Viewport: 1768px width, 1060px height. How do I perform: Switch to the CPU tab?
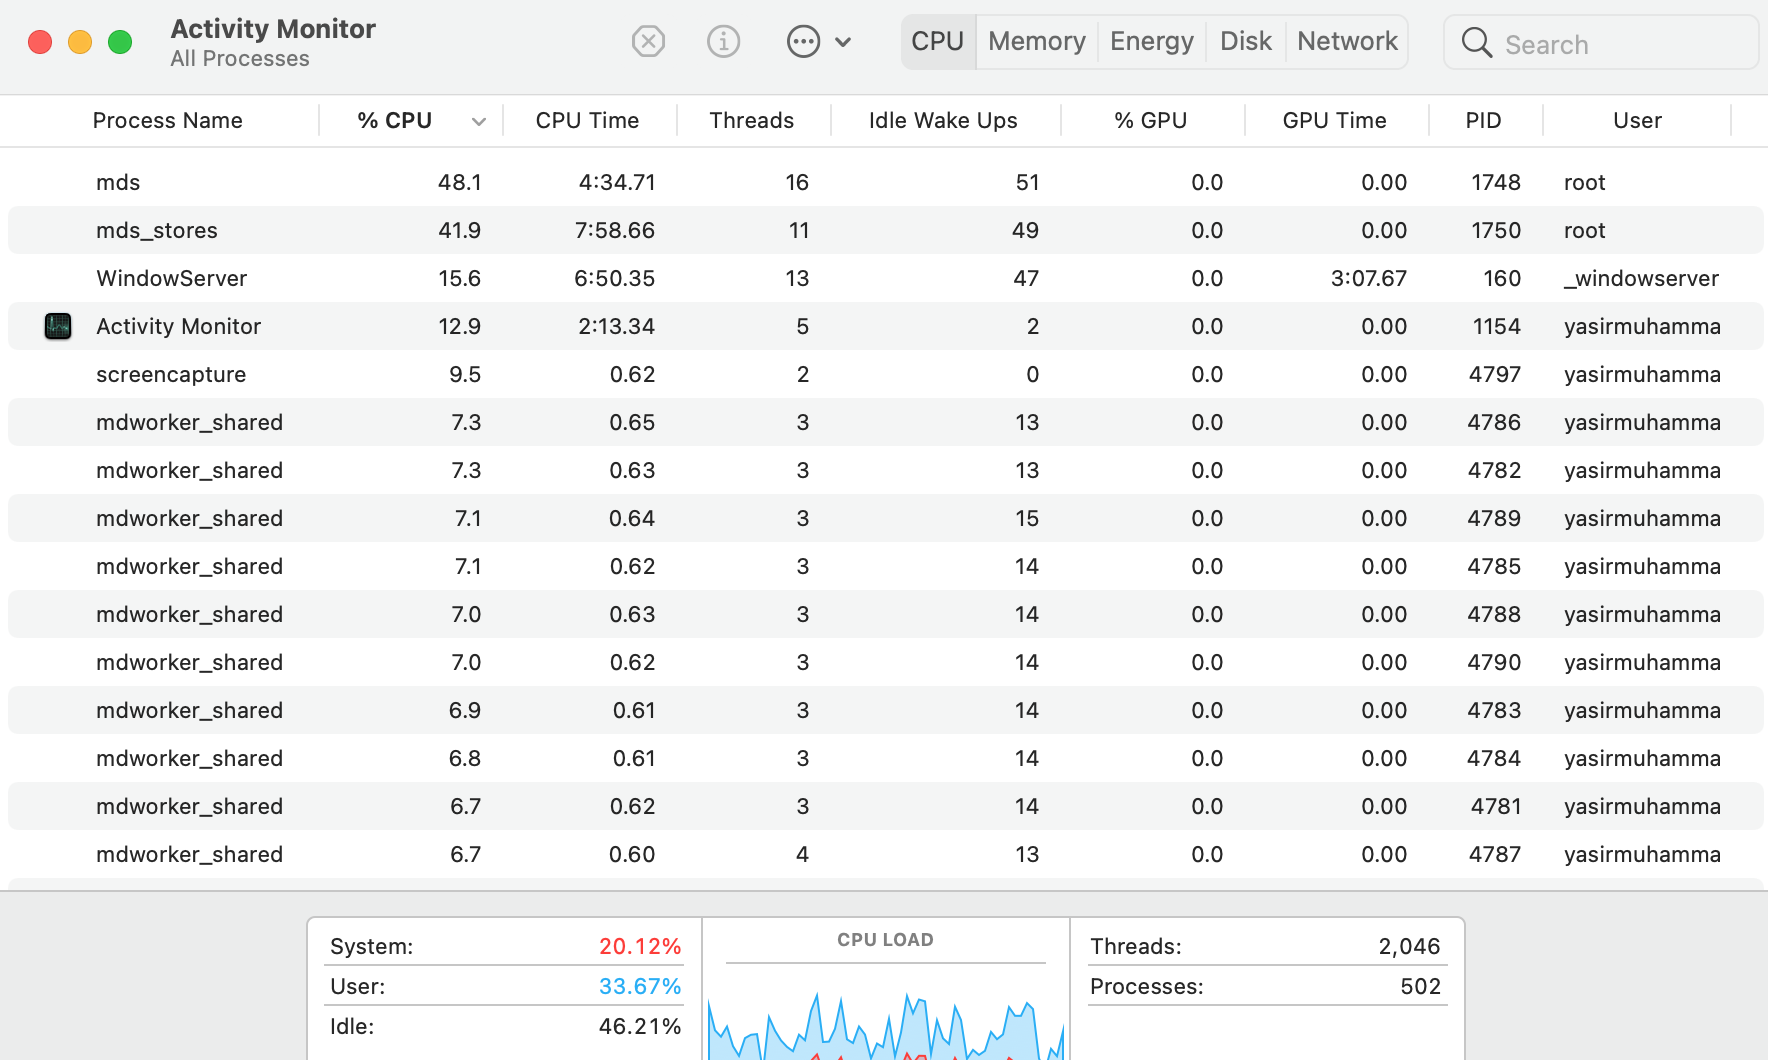(x=938, y=42)
